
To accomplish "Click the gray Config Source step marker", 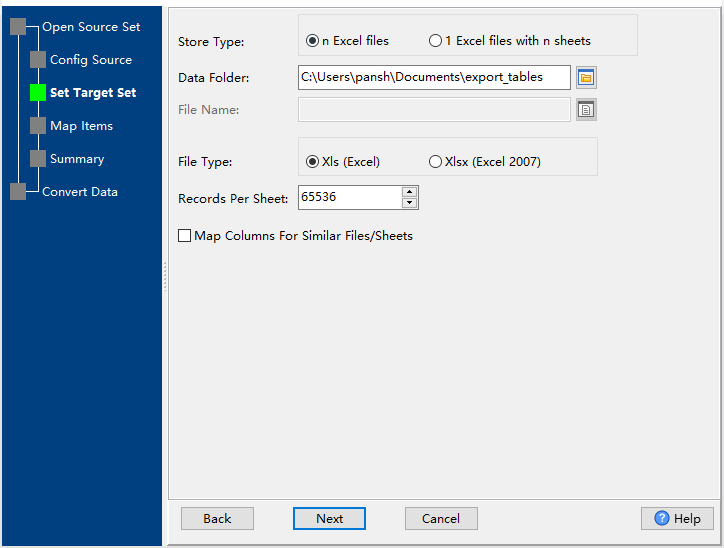I will click(38, 60).
